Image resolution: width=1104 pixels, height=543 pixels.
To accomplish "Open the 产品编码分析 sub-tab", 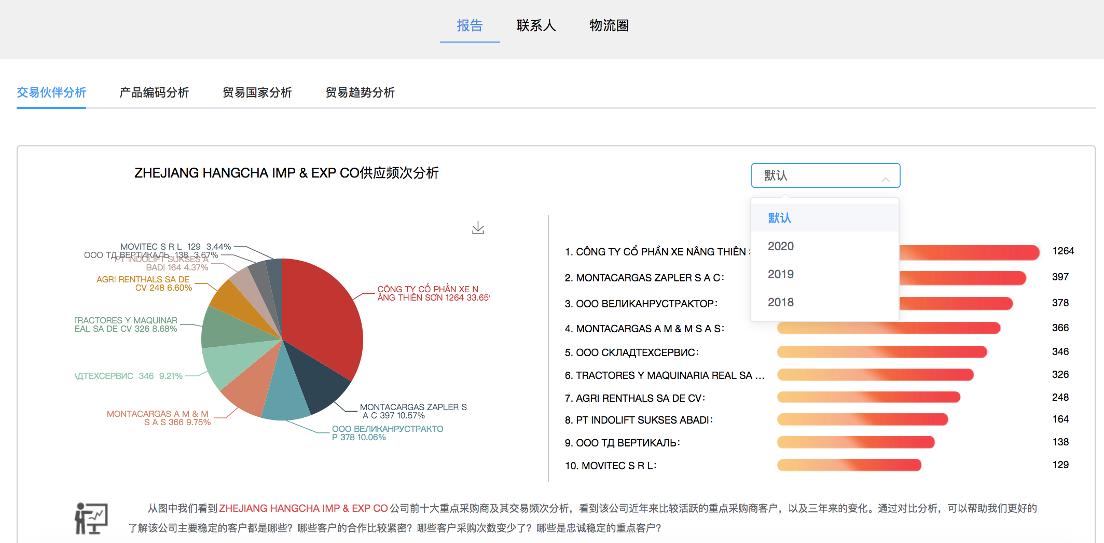I will (154, 92).
